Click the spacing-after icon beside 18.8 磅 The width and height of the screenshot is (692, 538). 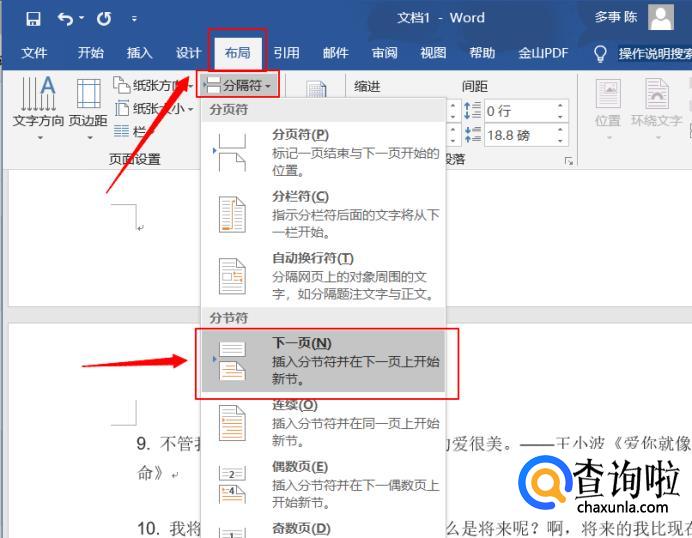(472, 134)
